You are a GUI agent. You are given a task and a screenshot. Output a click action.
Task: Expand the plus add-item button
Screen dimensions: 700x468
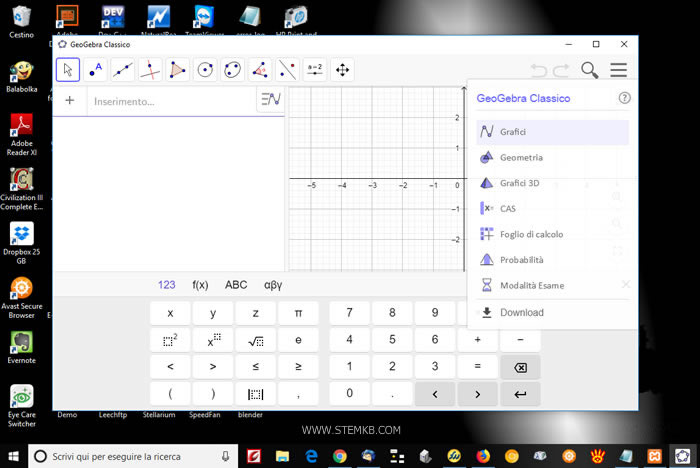70,100
